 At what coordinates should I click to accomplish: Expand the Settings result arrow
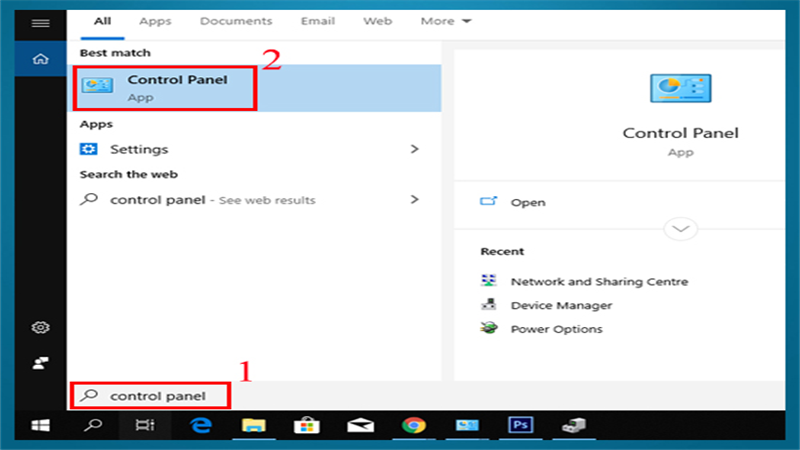(414, 149)
